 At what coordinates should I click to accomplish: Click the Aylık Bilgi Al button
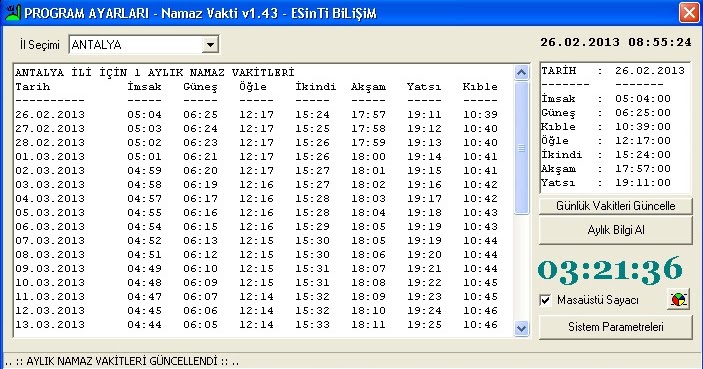pos(616,230)
